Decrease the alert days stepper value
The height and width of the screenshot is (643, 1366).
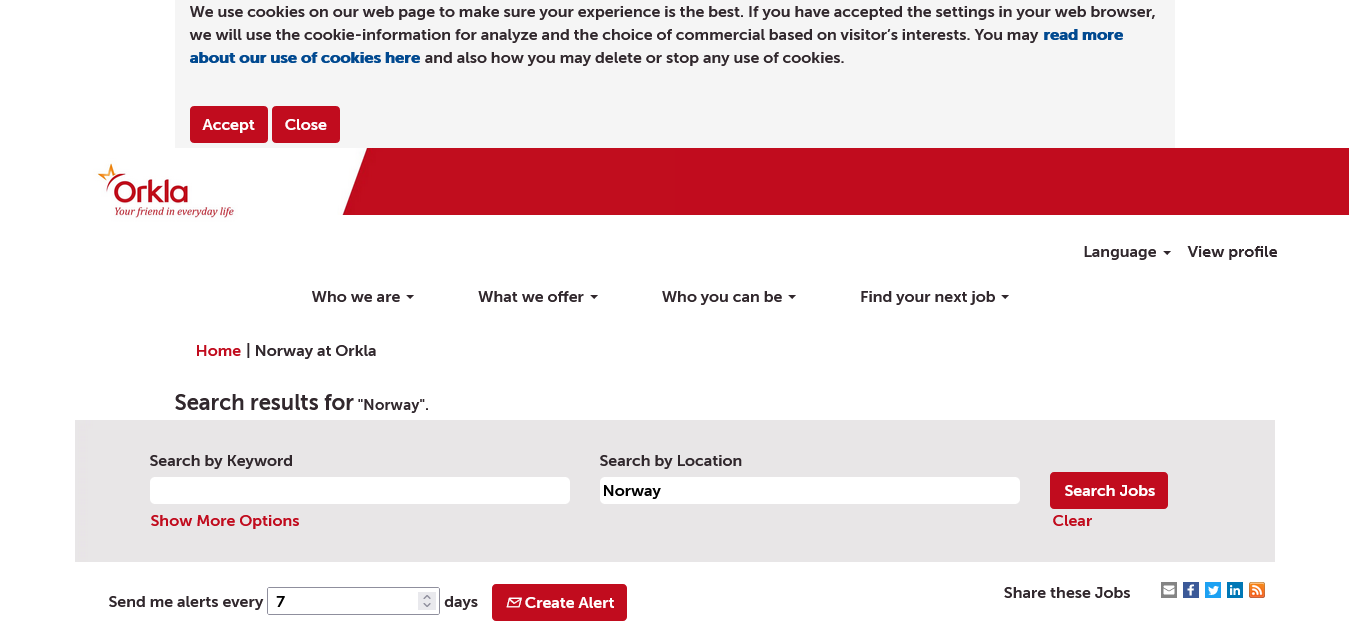click(427, 606)
